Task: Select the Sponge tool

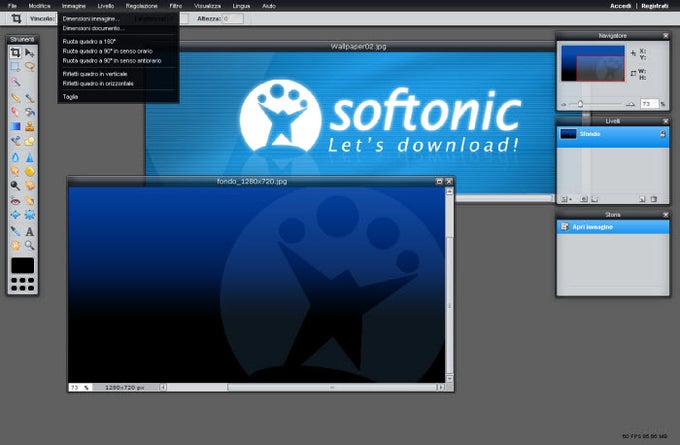Action: tap(29, 171)
